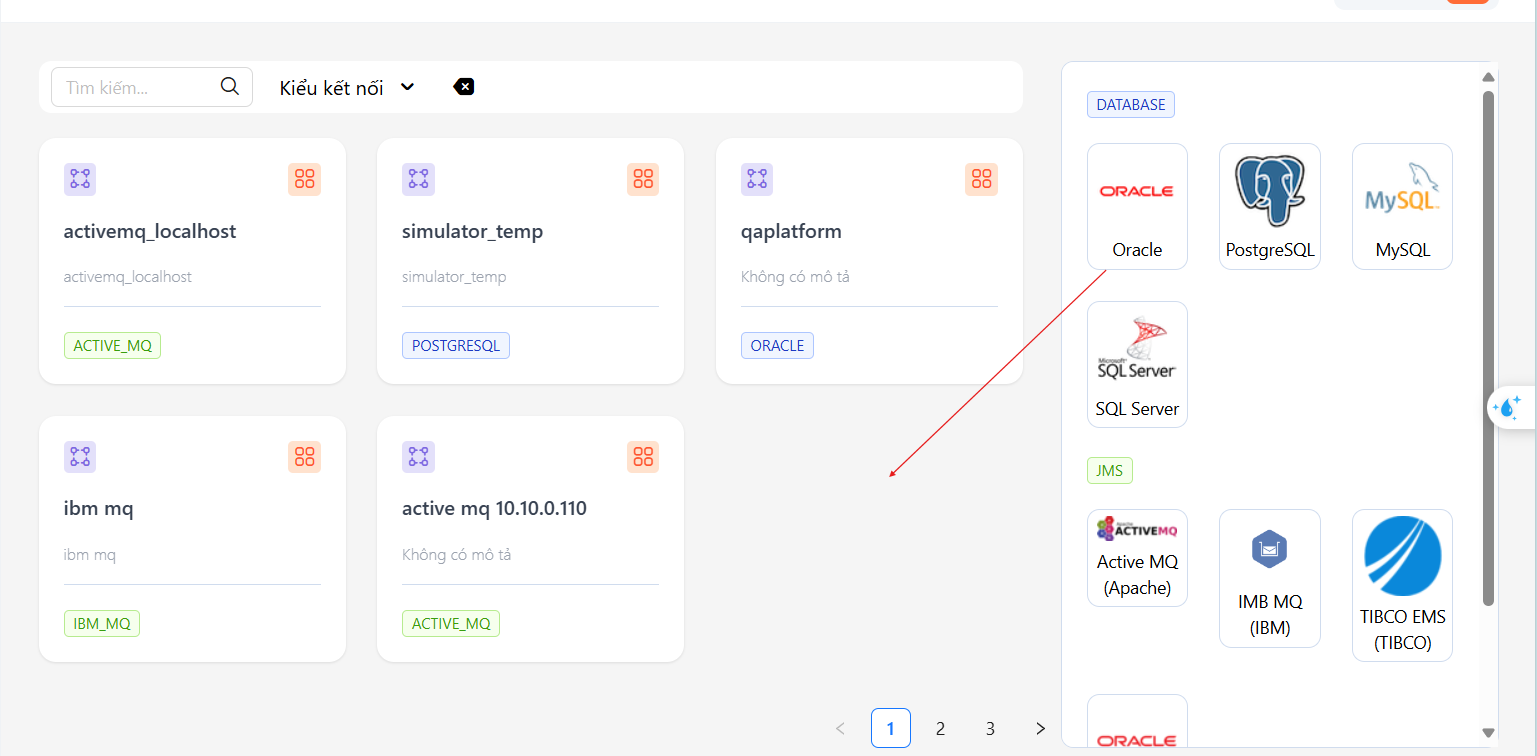Select the SQL Server connector
Image resolution: width=1537 pixels, height=756 pixels.
(1137, 364)
